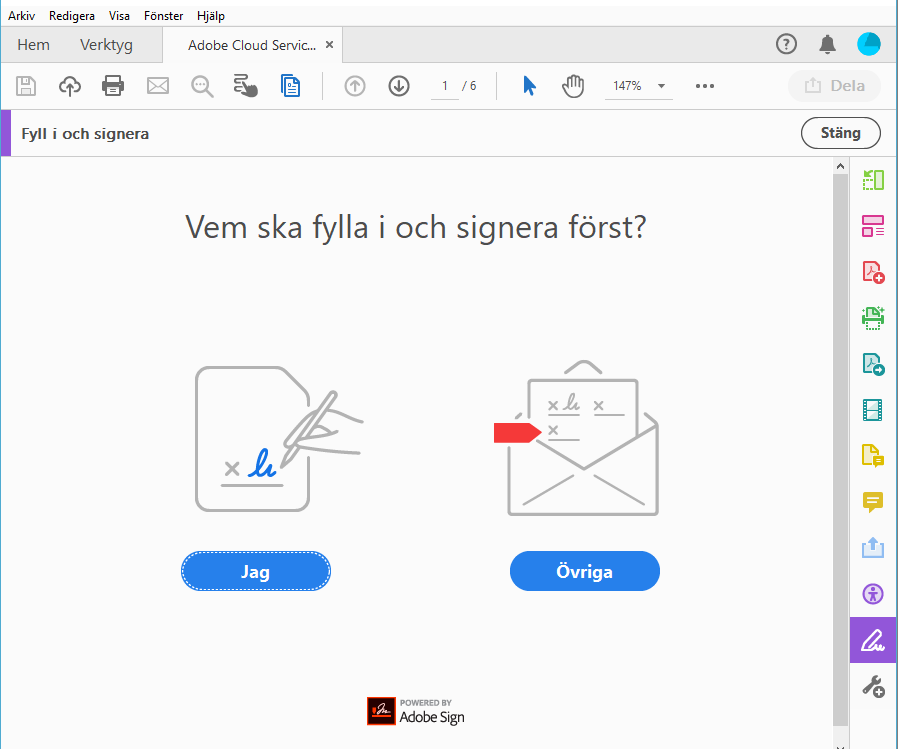Print the document via printer icon
The width and height of the screenshot is (898, 749).
pyautogui.click(x=113, y=86)
